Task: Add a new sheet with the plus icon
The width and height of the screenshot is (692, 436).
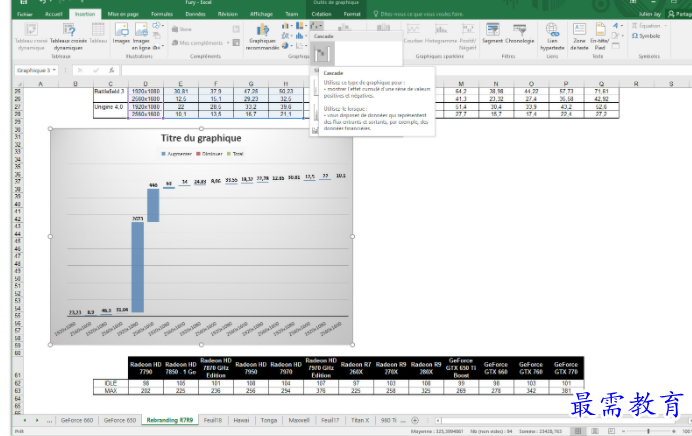Action: pos(414,420)
